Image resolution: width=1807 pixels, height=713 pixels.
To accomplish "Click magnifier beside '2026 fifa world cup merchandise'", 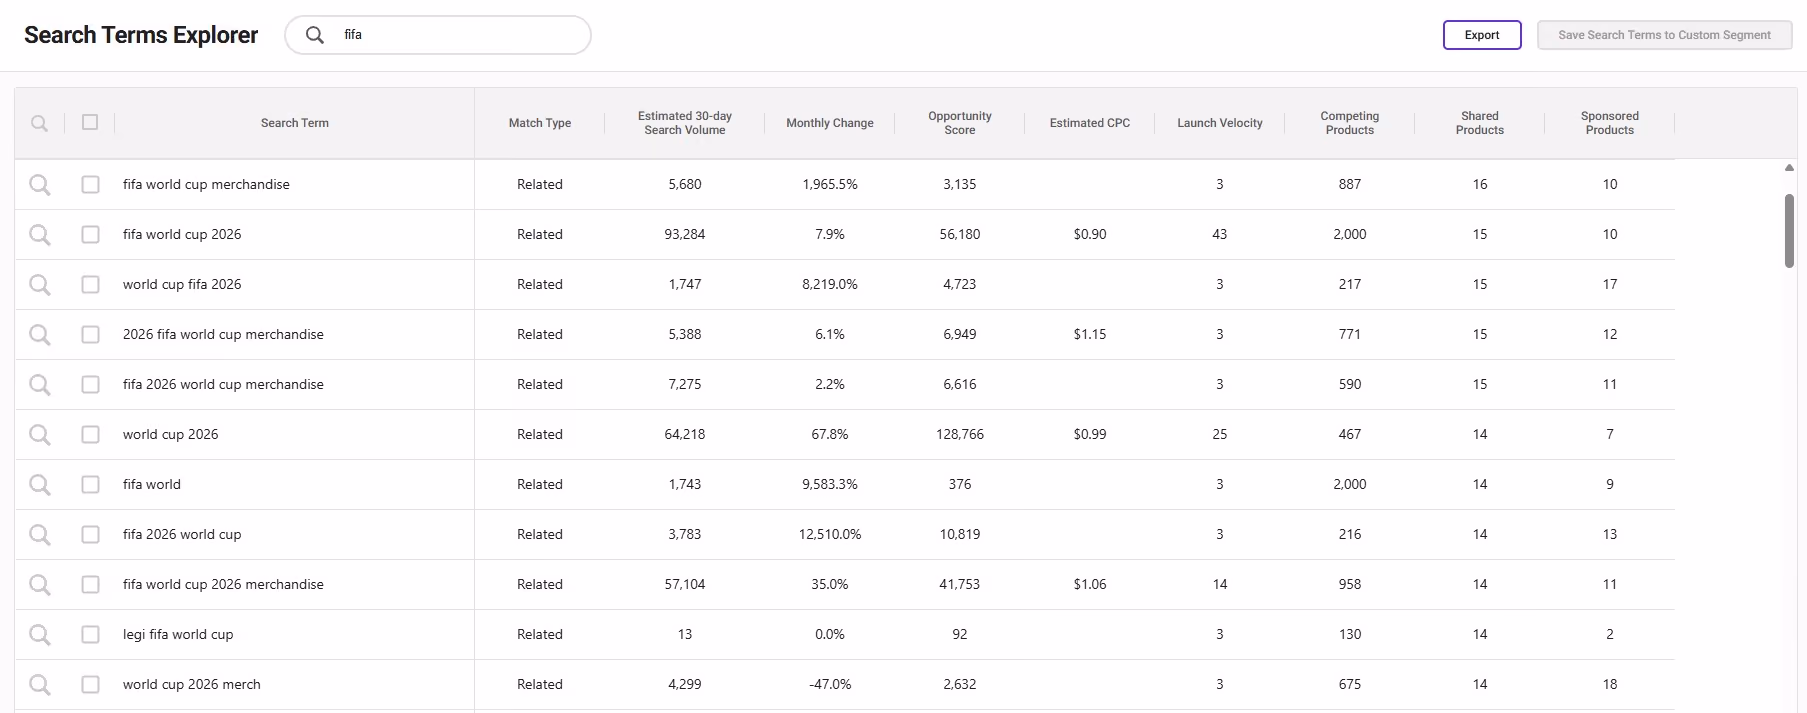I will [39, 334].
